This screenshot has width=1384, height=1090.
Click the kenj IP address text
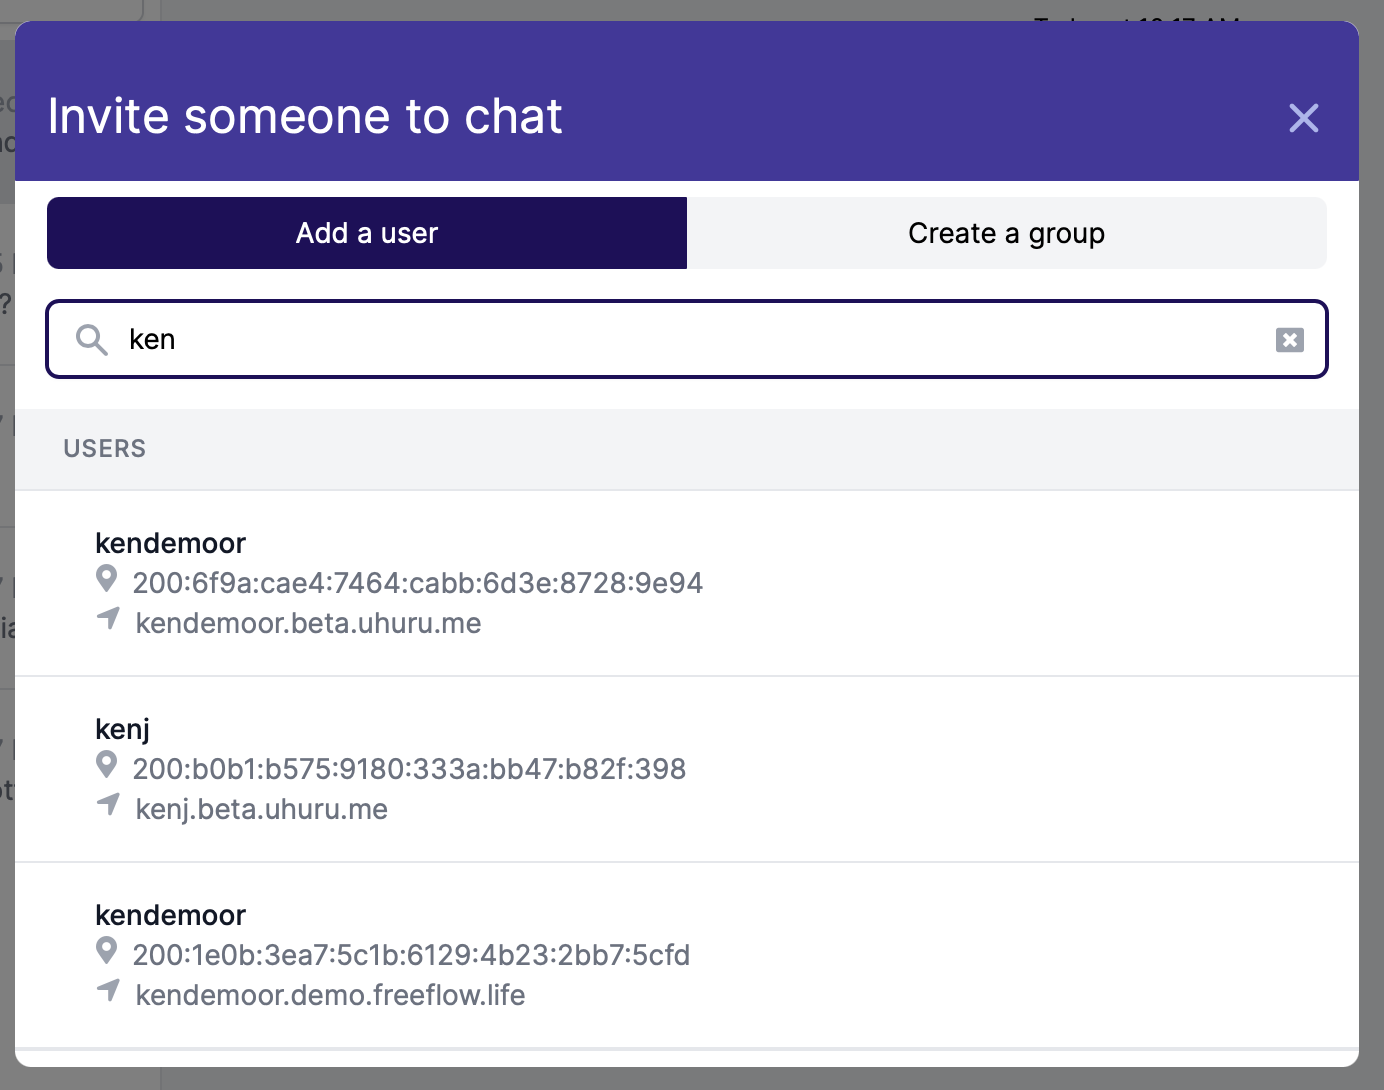(410, 769)
